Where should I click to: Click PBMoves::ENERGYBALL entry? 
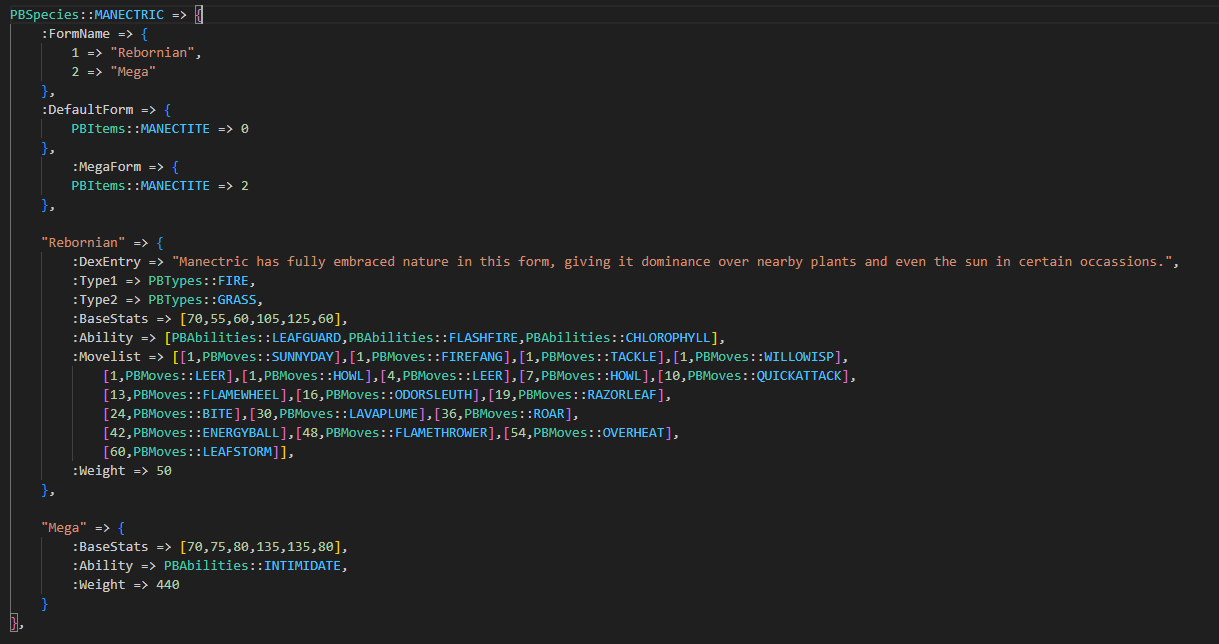[x=194, y=433]
